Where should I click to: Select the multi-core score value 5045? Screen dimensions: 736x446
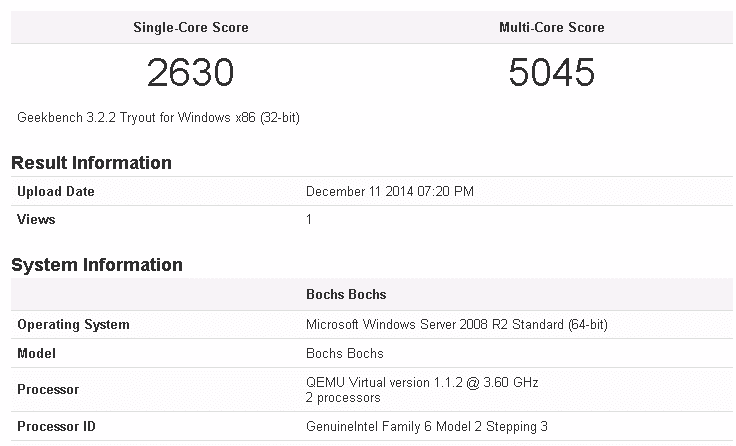click(x=551, y=72)
